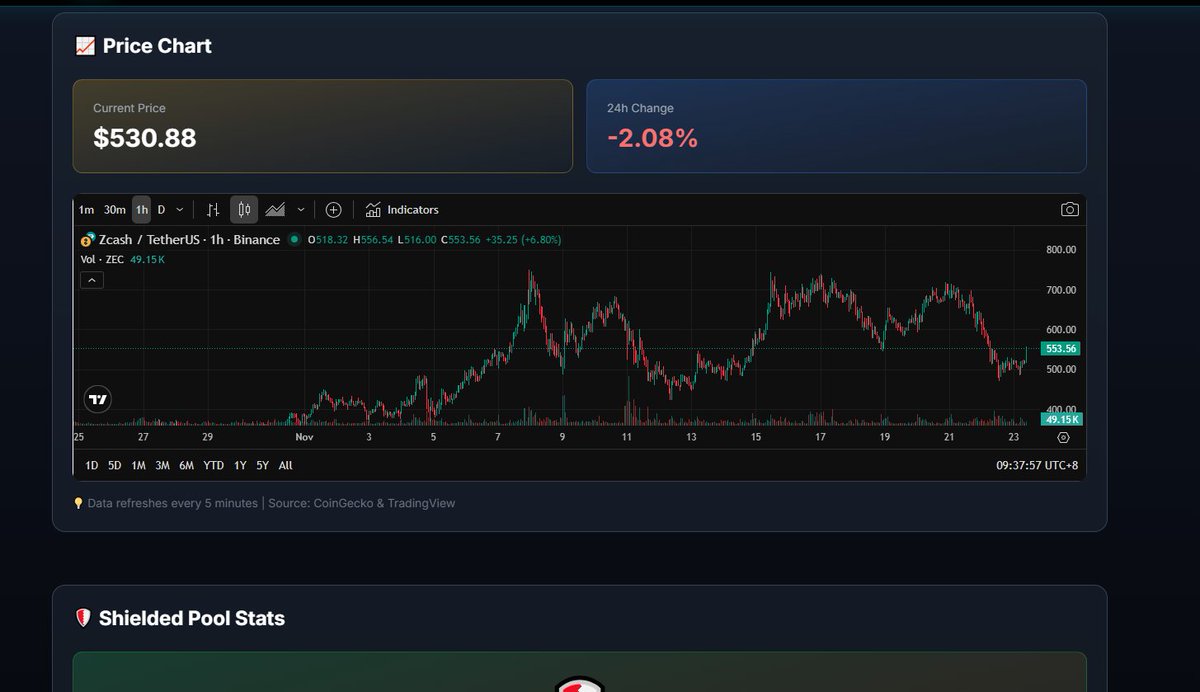Click the 09:37:57 UTC+8 timezone clock
Screen dimensions: 1200x692
tap(1037, 465)
